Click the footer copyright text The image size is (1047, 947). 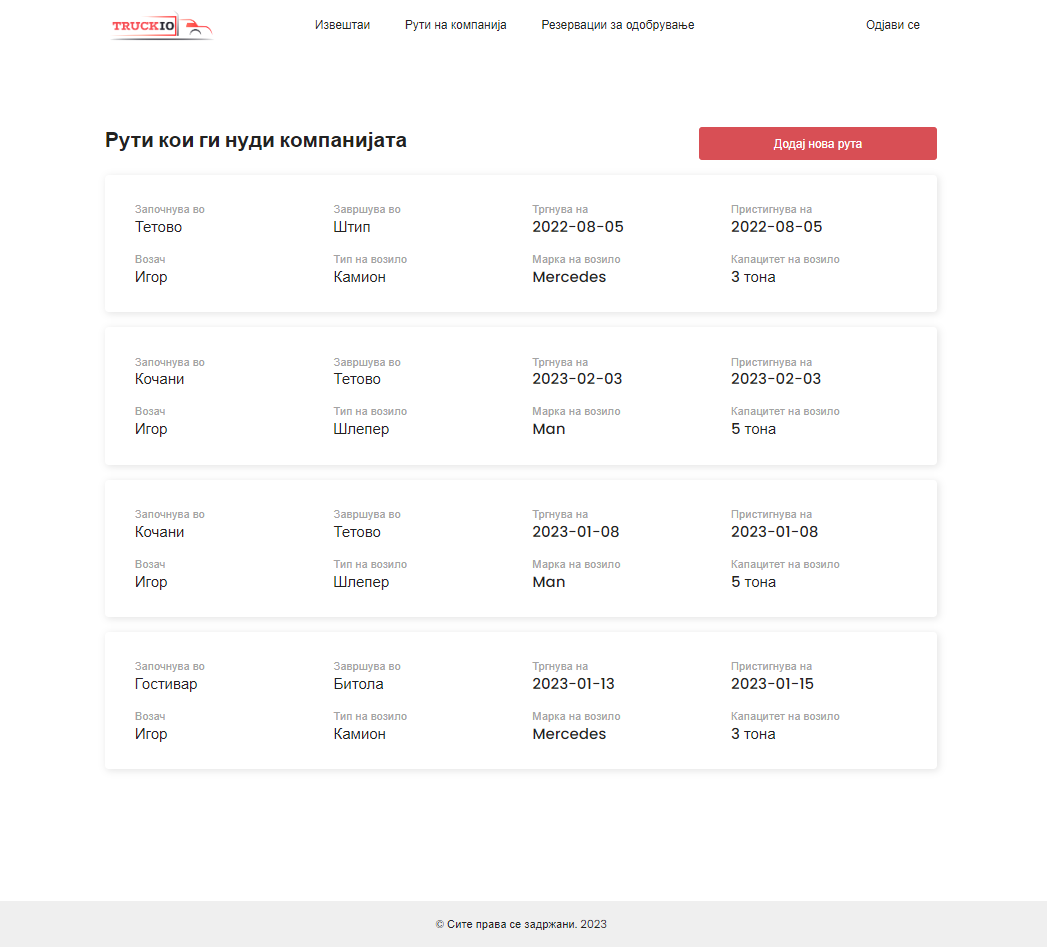point(521,924)
